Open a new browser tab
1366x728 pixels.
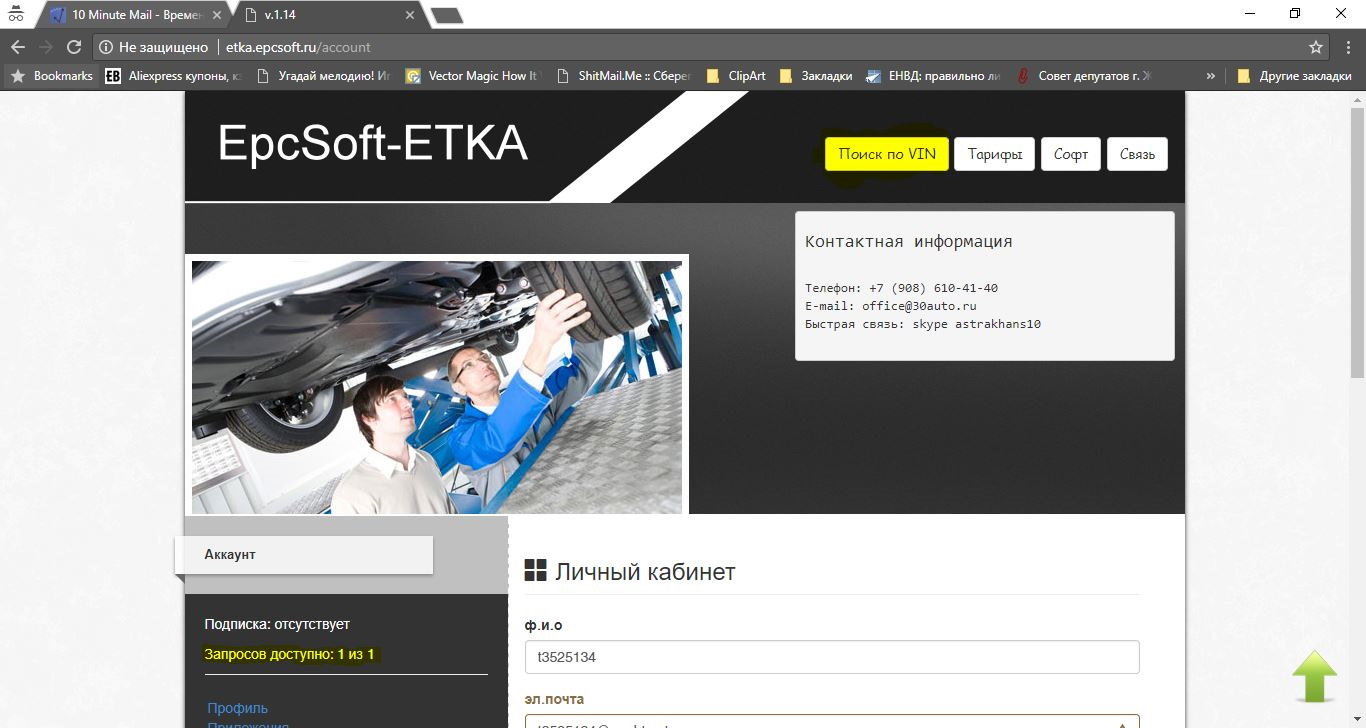coord(446,15)
